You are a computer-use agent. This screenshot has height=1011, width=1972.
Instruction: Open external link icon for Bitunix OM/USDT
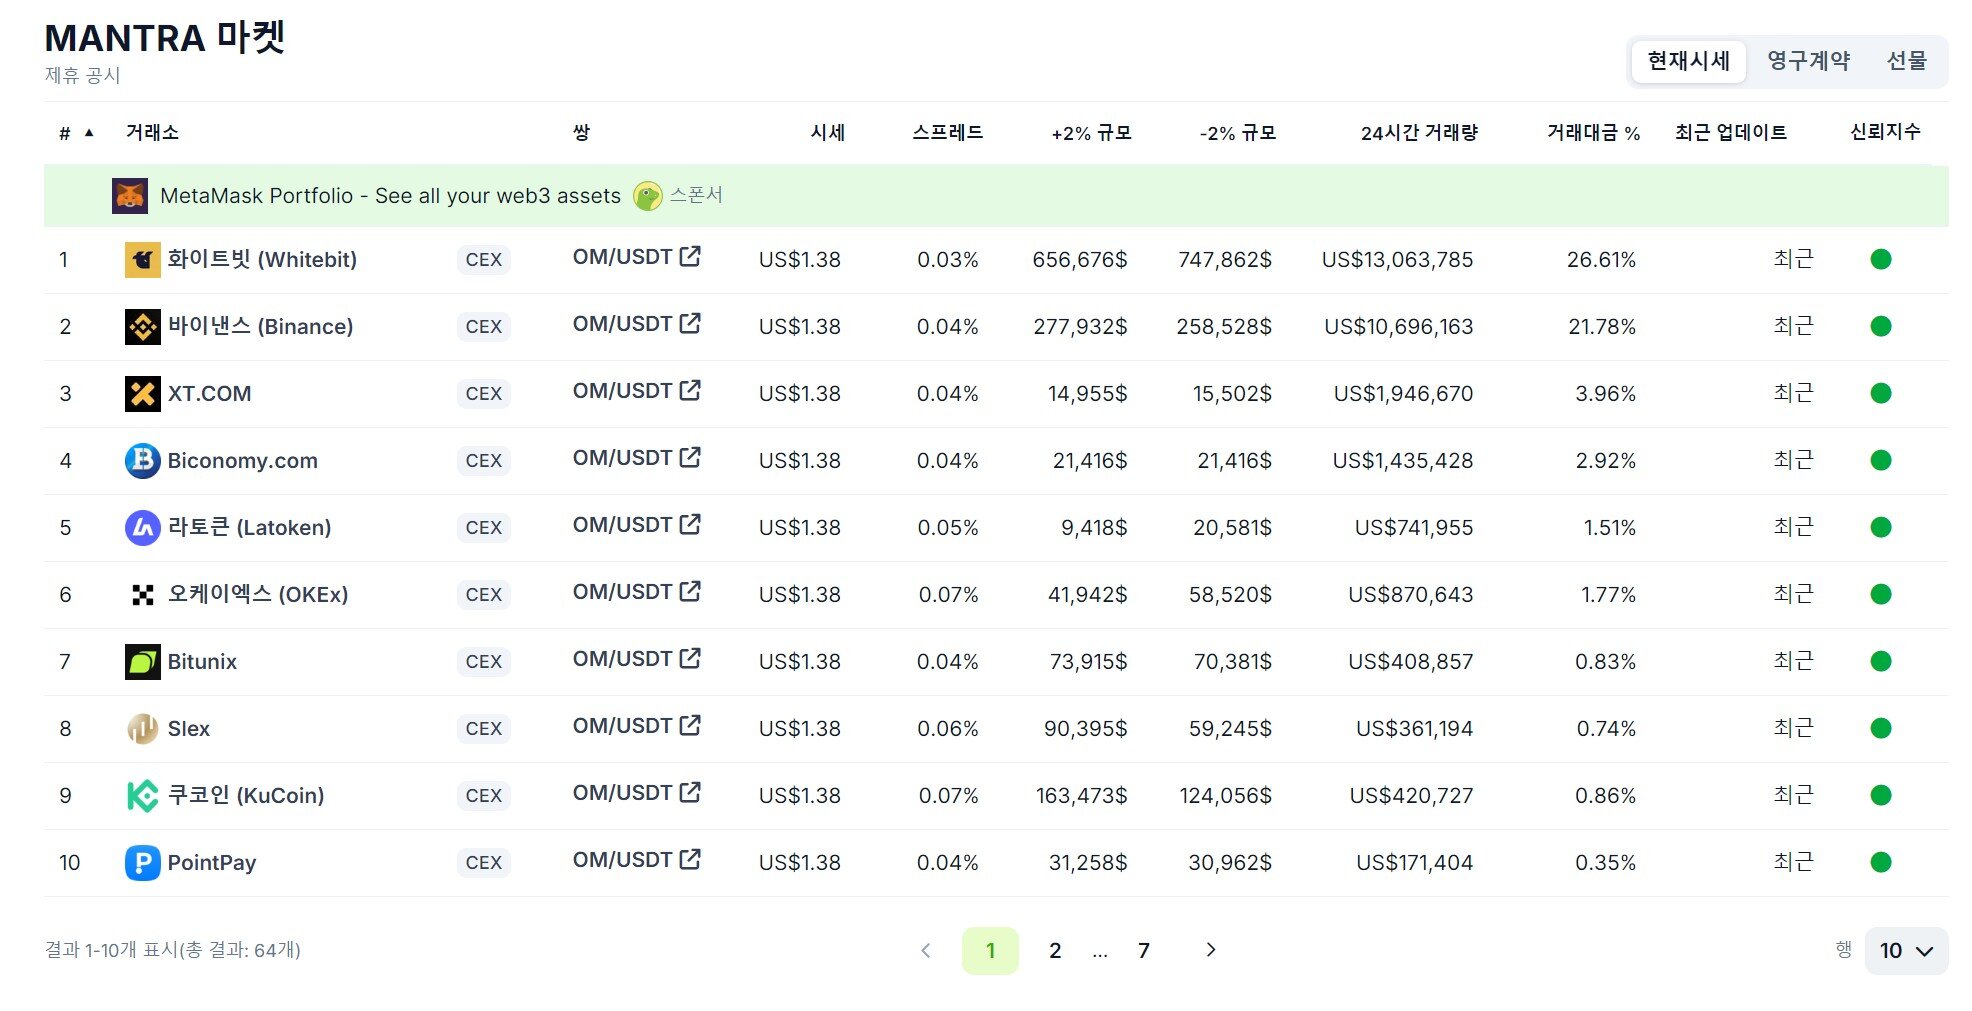tap(690, 659)
